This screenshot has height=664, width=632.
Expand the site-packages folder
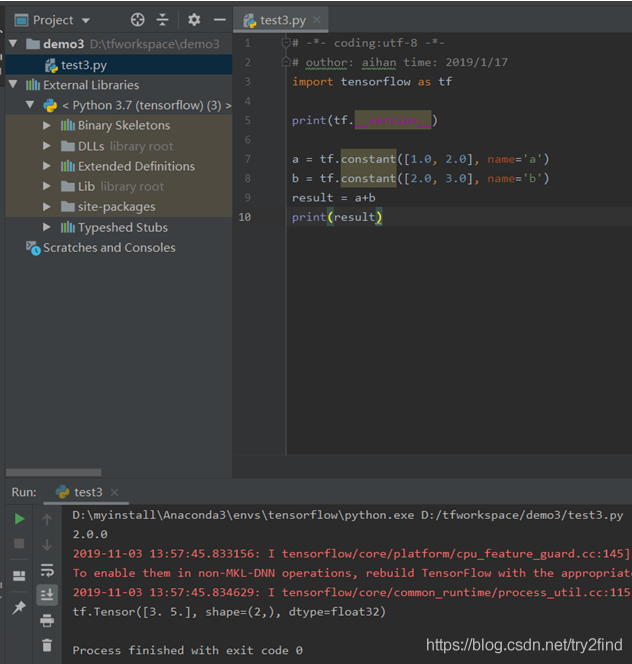[47, 207]
